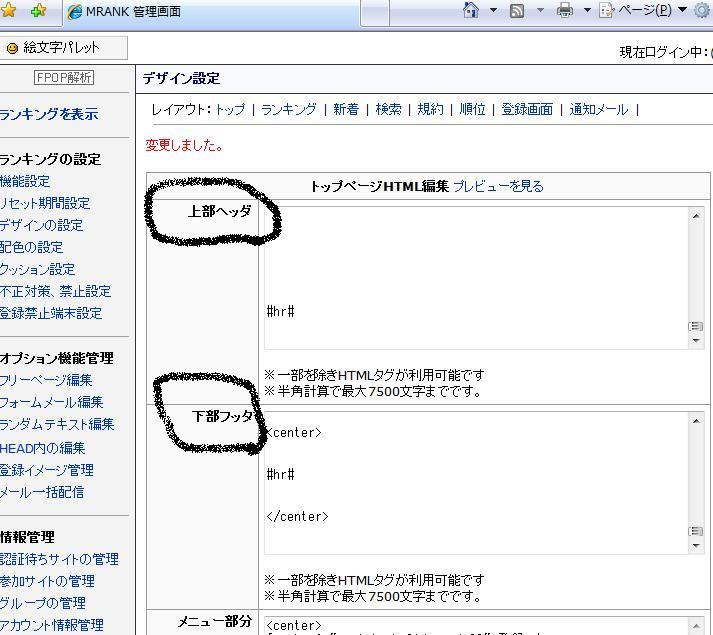This screenshot has width=713, height=635.
Task: Click the 下部フッタ scrollbar thumb
Action: tap(696, 531)
